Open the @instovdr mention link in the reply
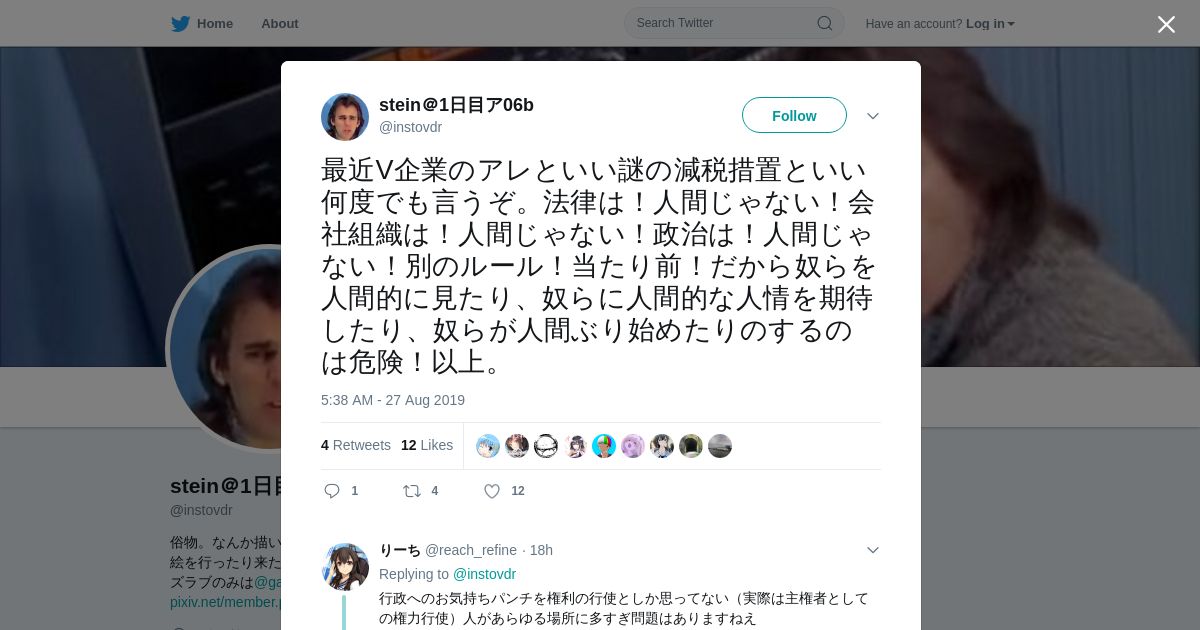1200x630 pixels. pos(484,574)
